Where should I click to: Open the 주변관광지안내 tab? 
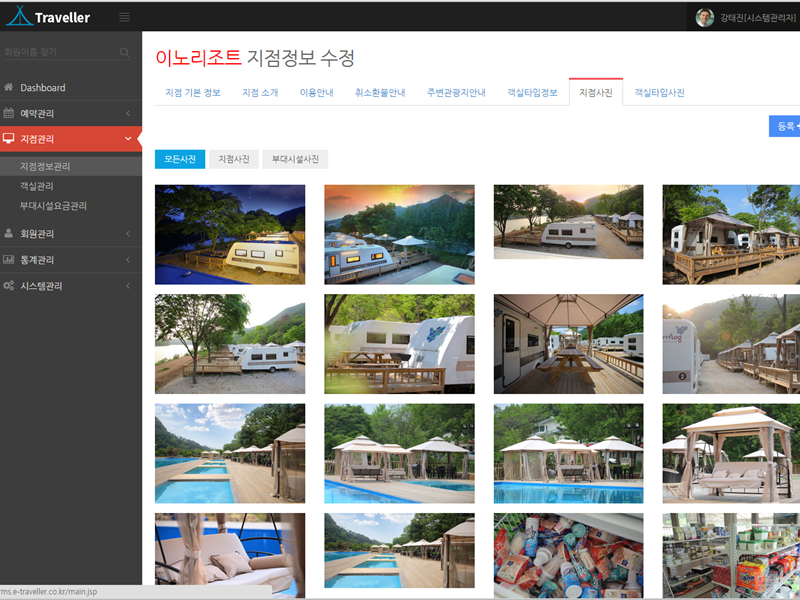456,92
